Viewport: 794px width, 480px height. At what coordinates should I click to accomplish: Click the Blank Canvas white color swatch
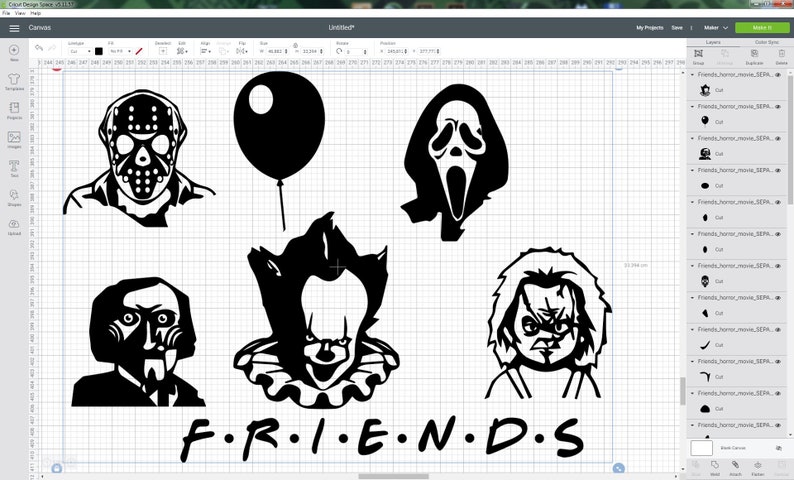(701, 448)
